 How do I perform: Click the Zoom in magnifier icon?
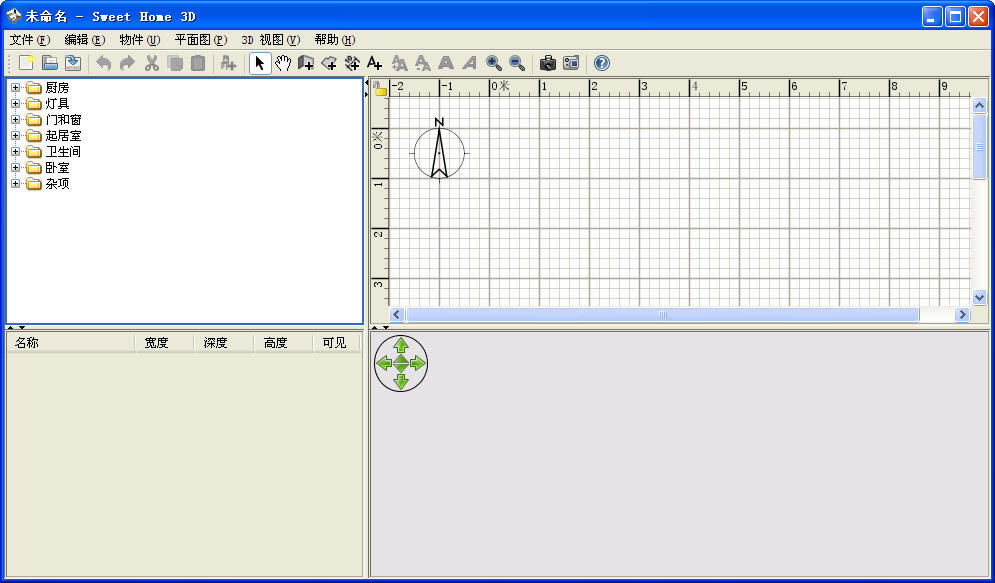click(494, 63)
